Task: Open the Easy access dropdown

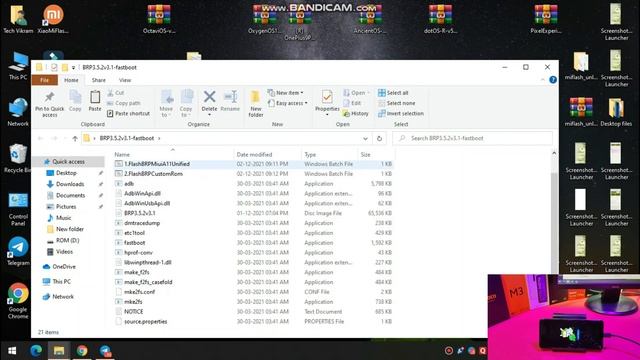Action: pyautogui.click(x=288, y=103)
